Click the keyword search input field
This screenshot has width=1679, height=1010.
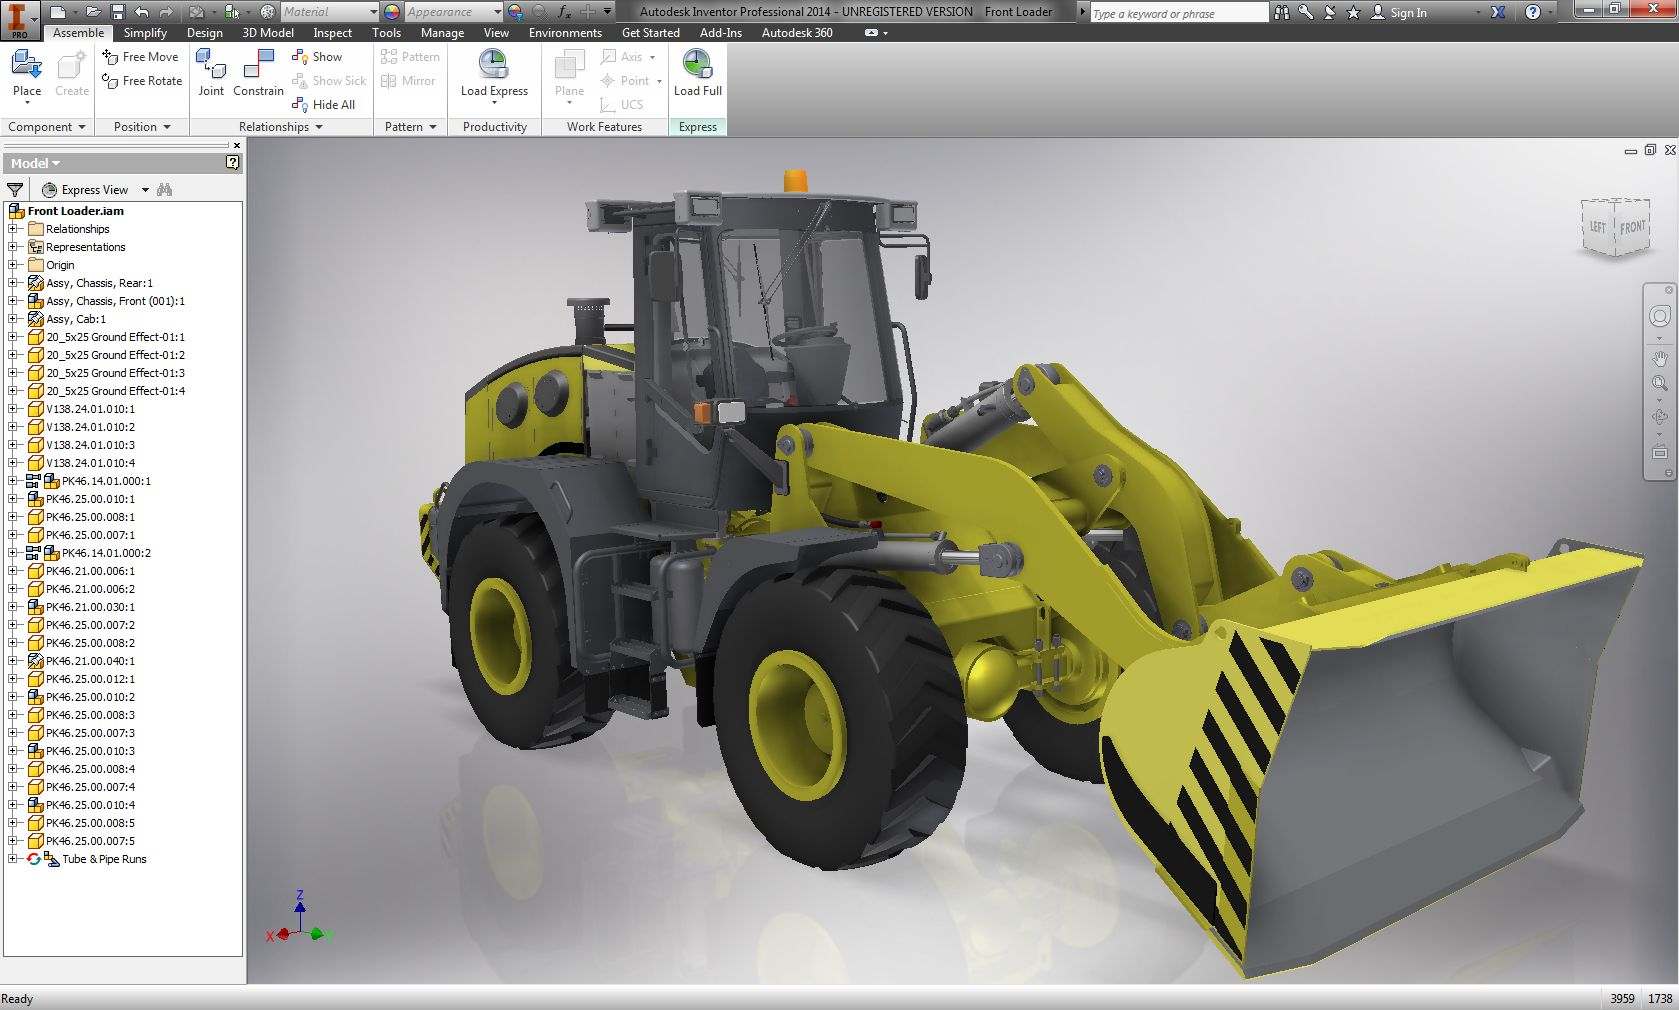(x=1178, y=13)
